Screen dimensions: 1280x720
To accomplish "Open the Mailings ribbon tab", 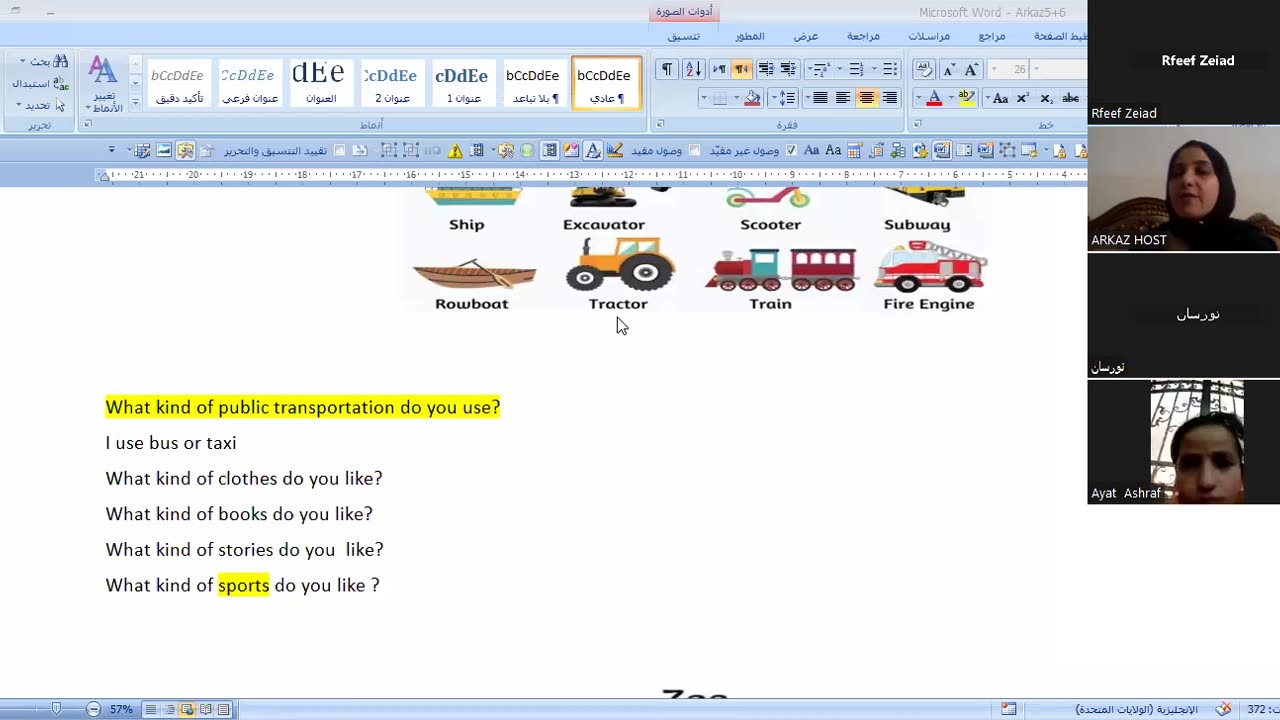I will coord(929,36).
